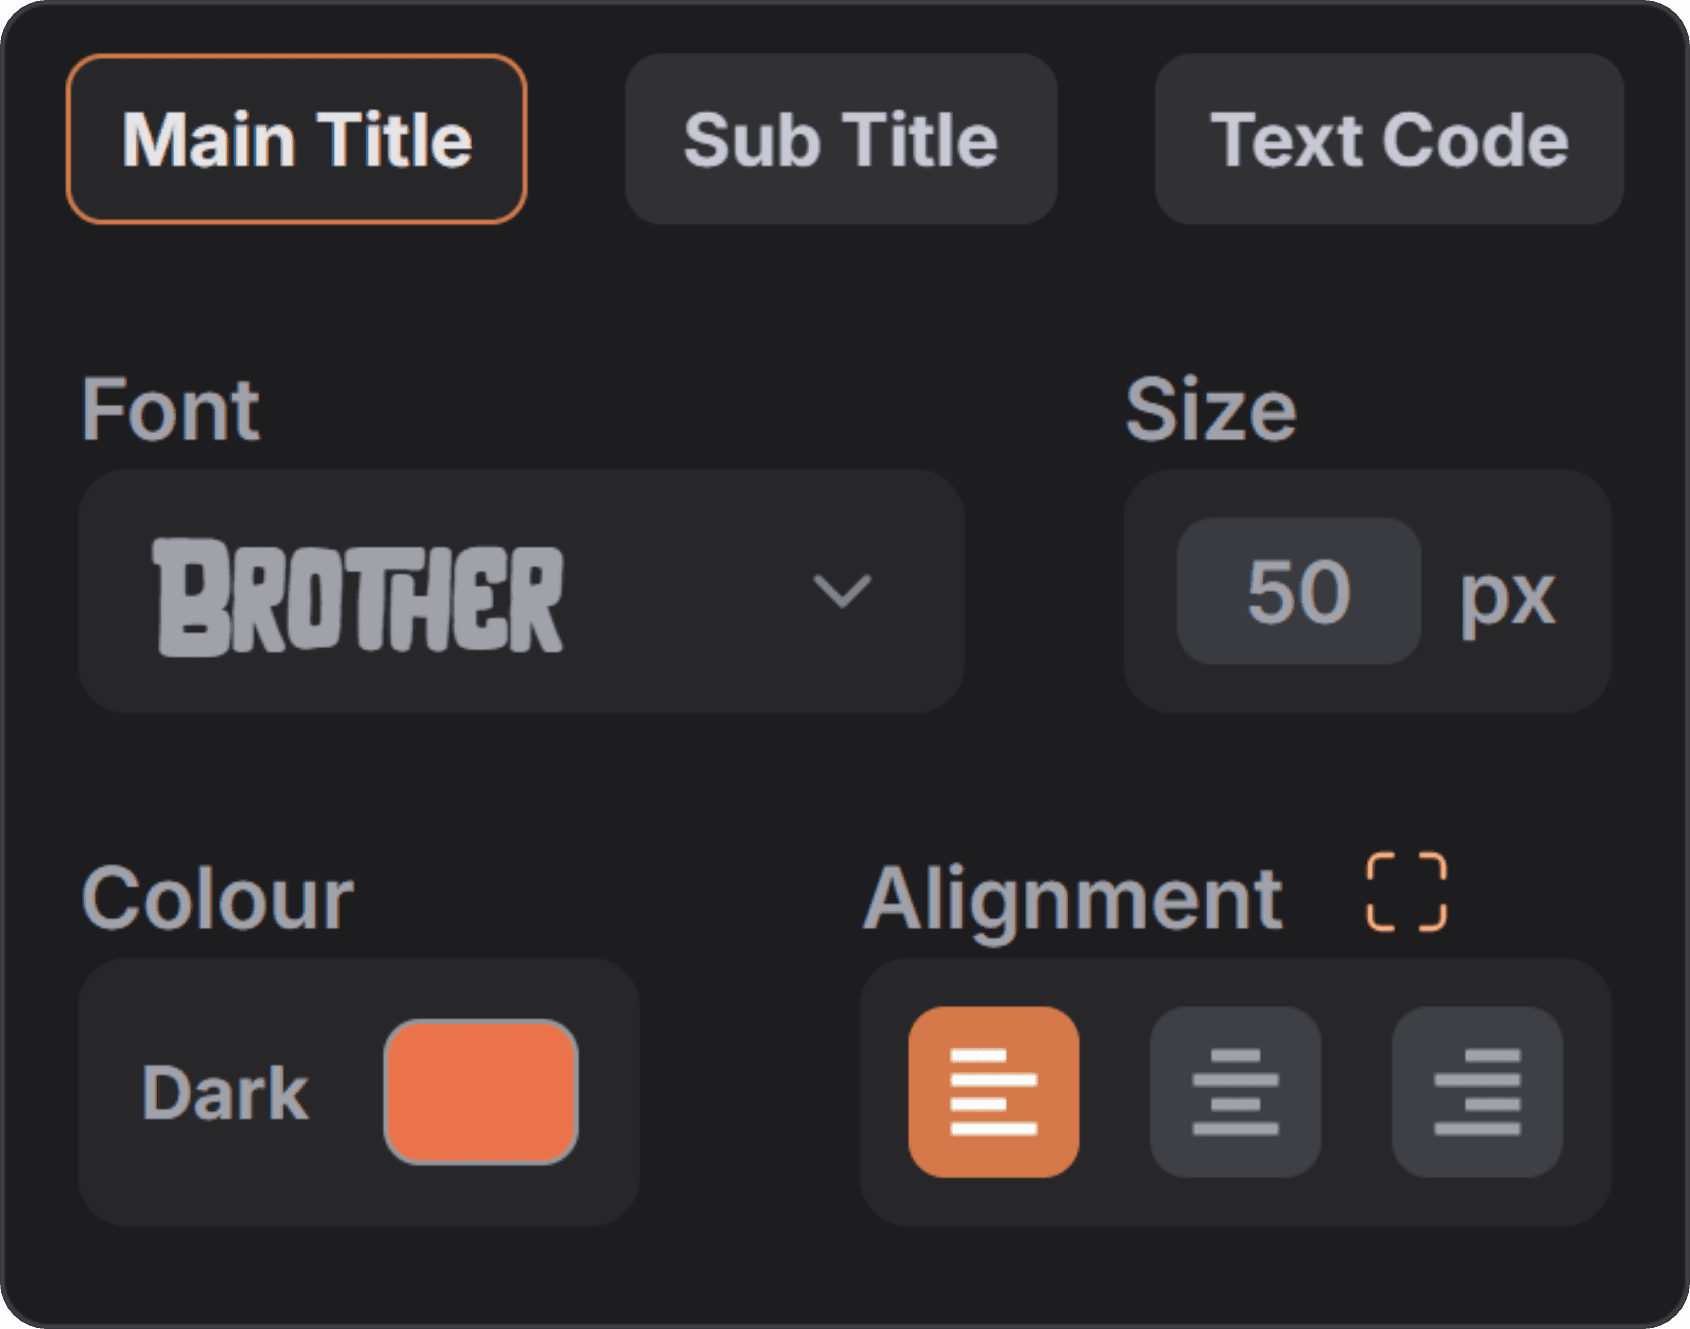The width and height of the screenshot is (1690, 1329).
Task: Click the Size section label
Action: coord(1210,405)
